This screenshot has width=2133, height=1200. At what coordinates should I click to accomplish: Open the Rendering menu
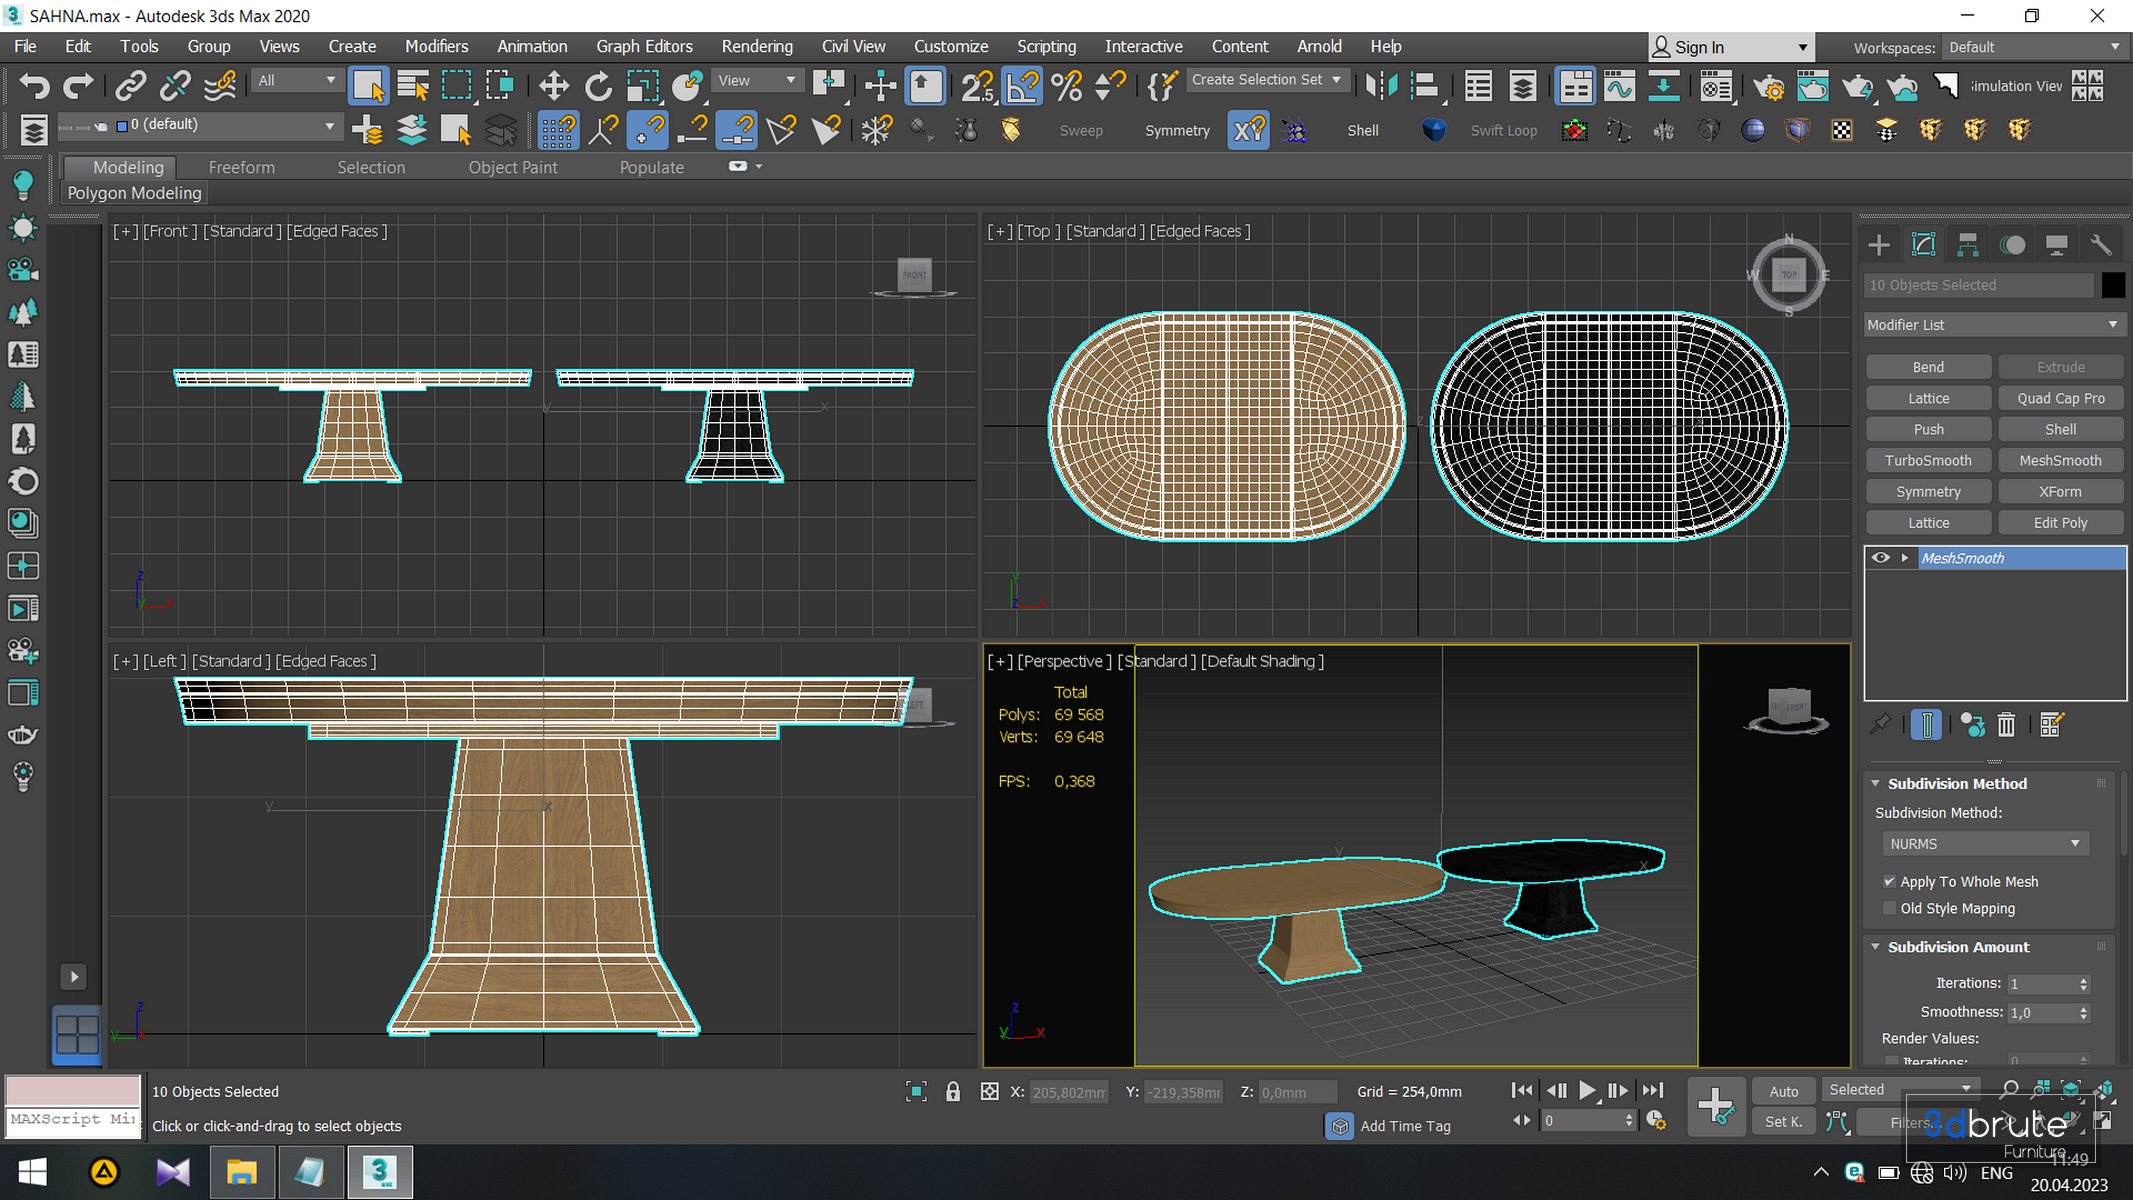[757, 46]
